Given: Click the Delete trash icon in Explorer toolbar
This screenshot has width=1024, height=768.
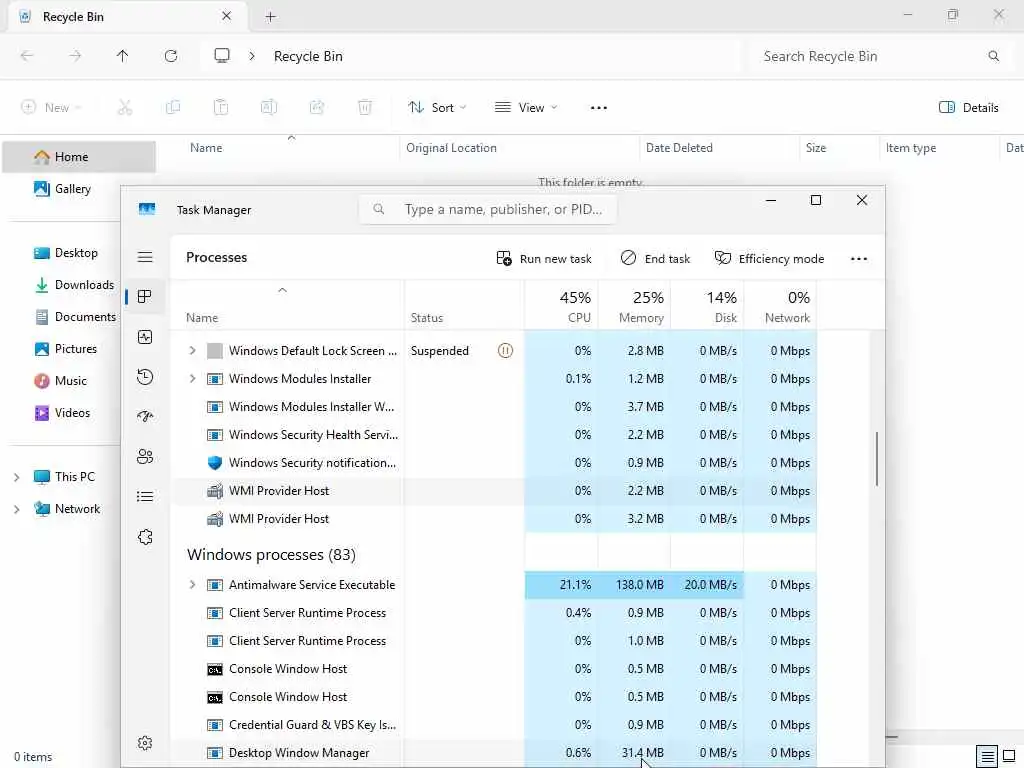Looking at the screenshot, I should [365, 108].
